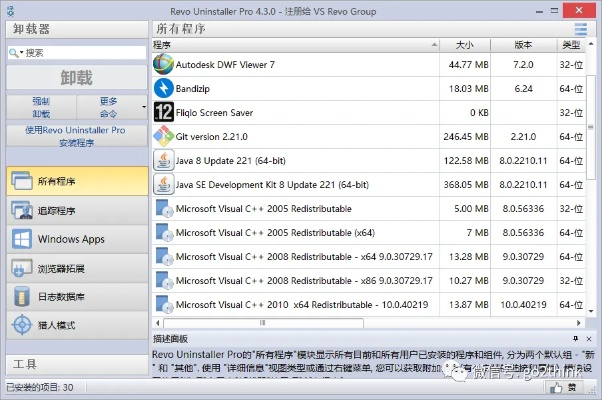Select the Git version 2.21.0 icon
Image resolution: width=602 pixels, height=400 pixels.
[163, 136]
